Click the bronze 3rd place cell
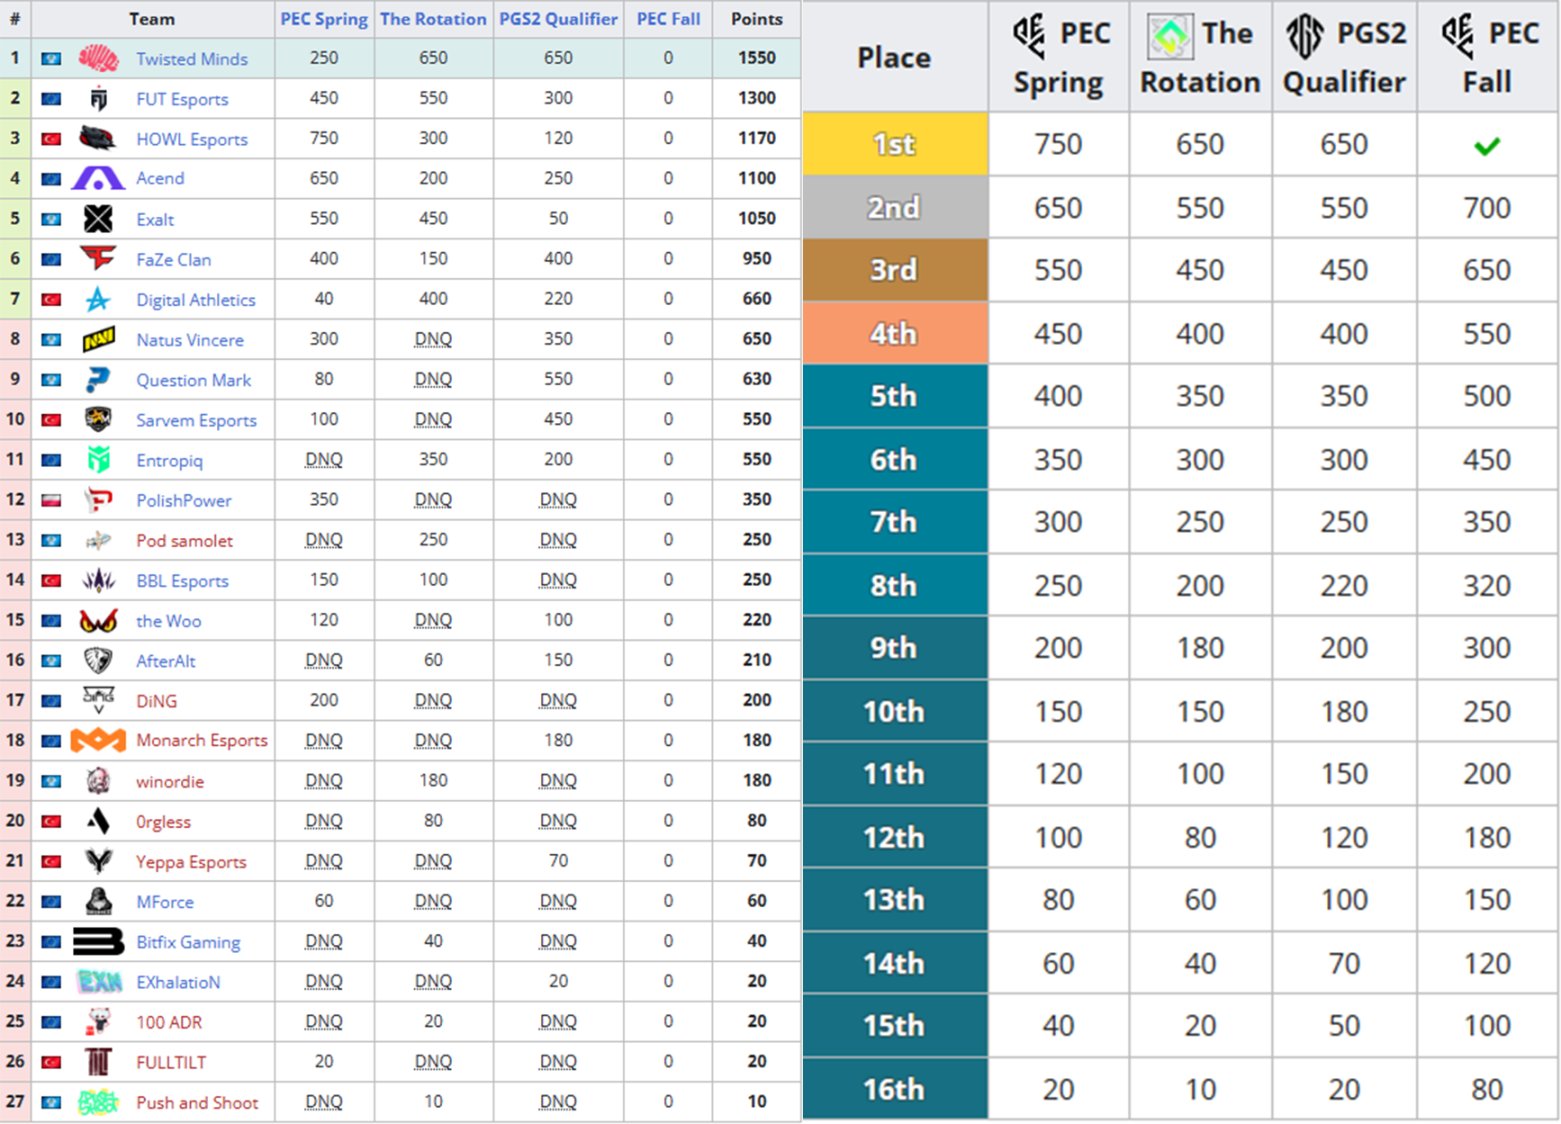The height and width of the screenshot is (1124, 1561). point(894,270)
